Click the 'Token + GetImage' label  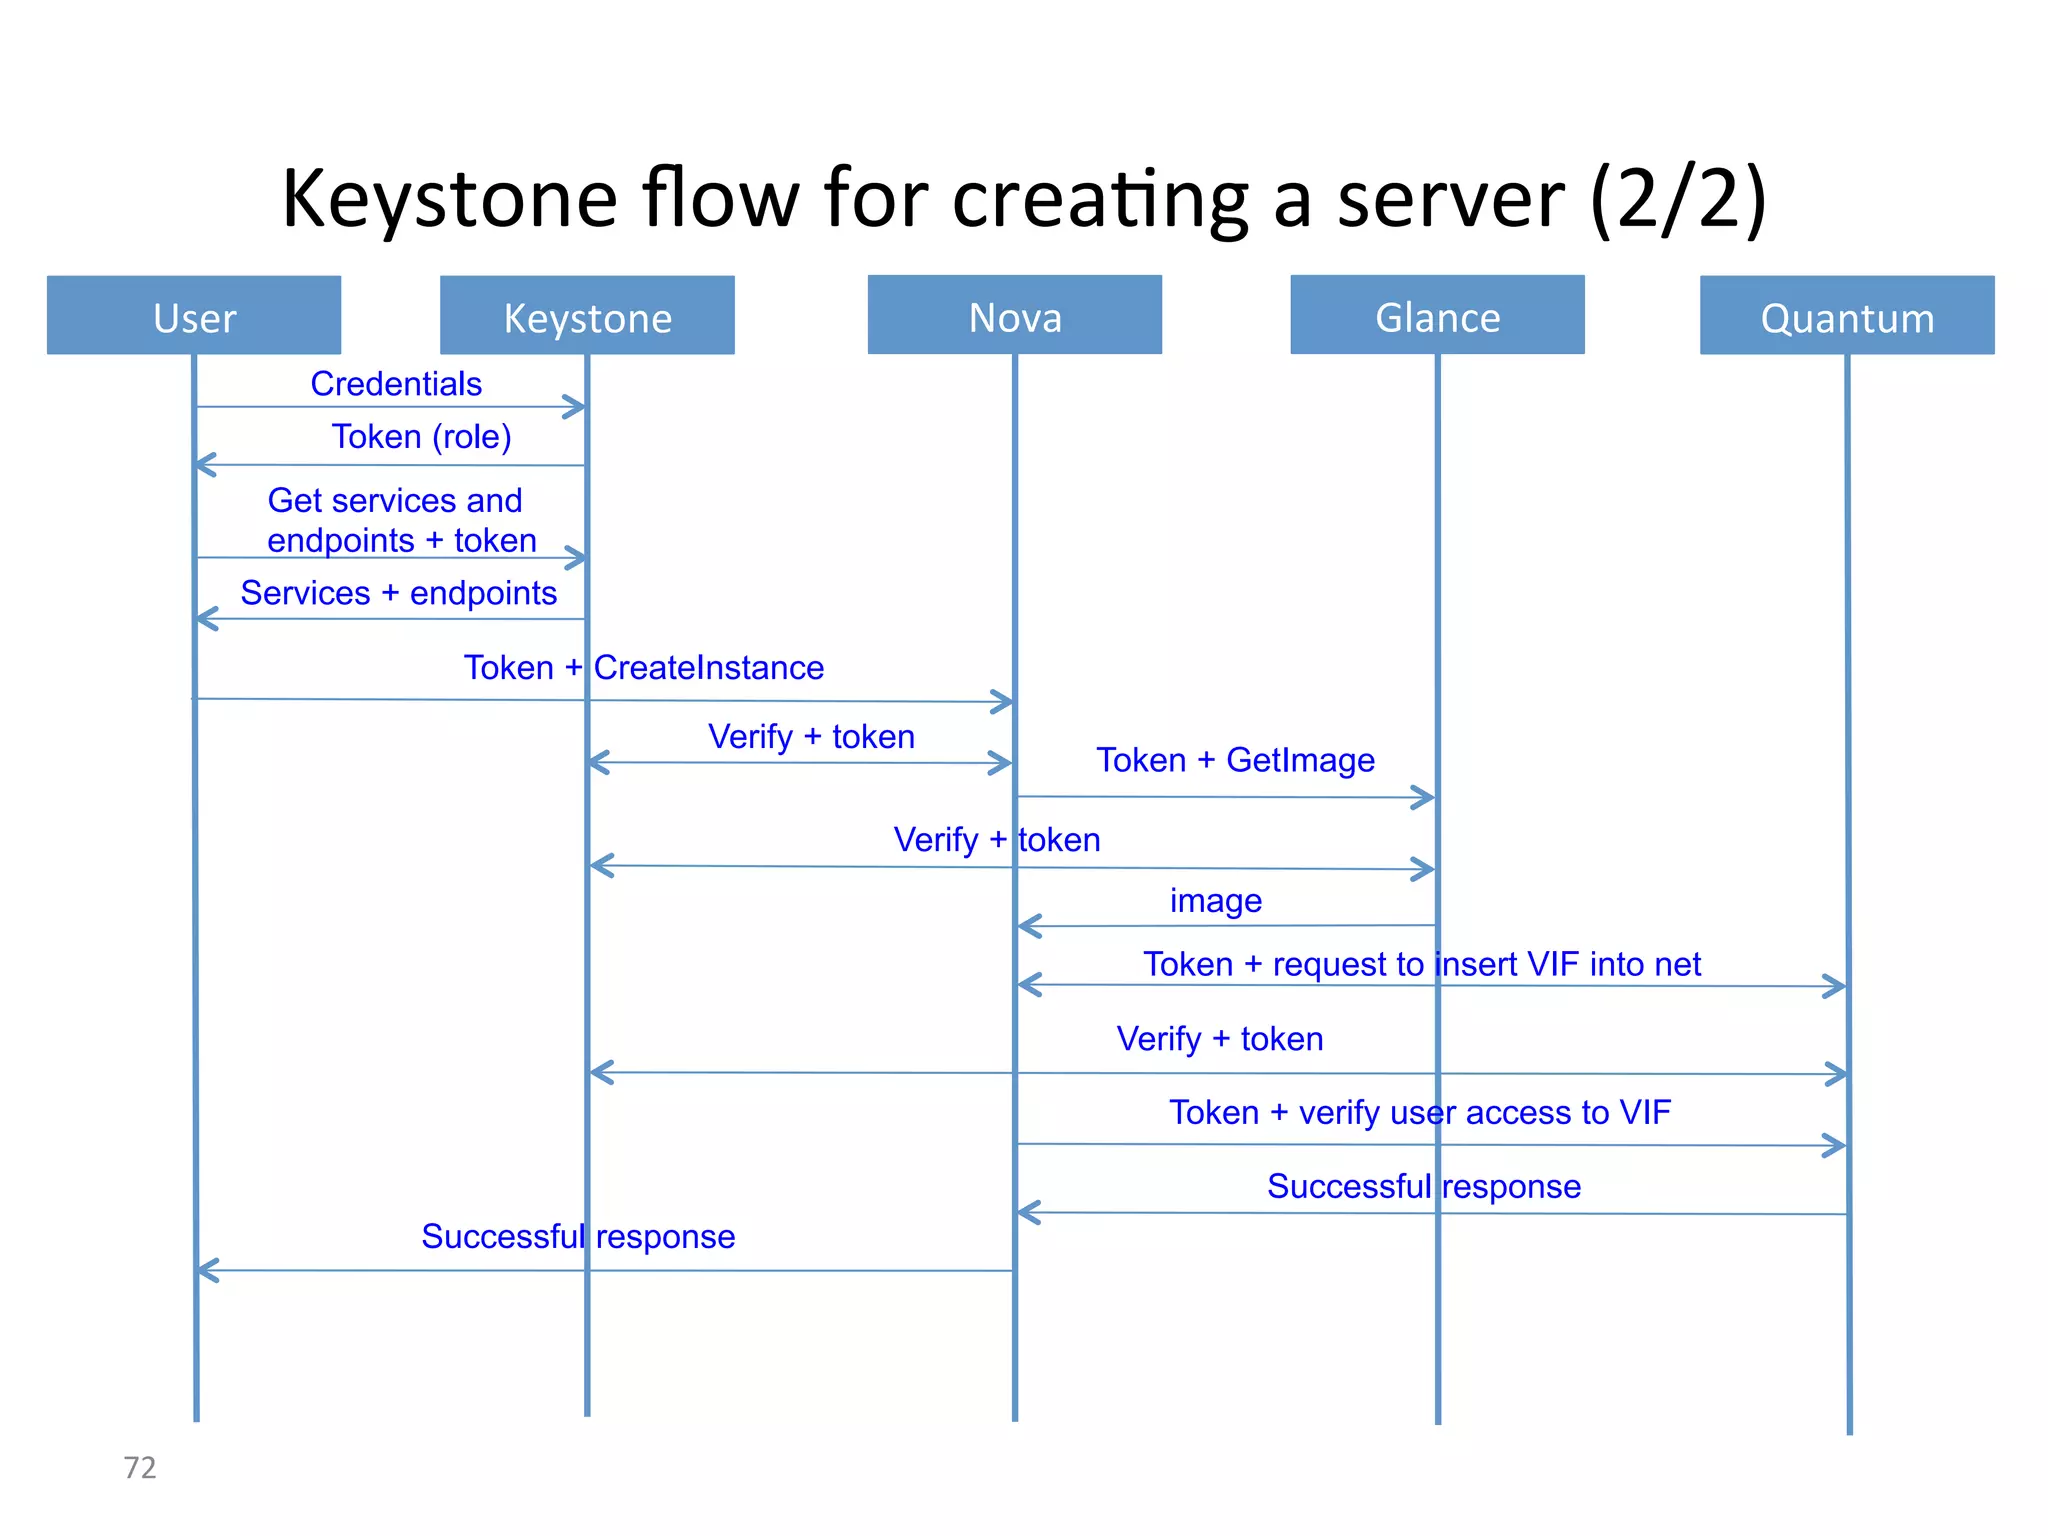[1235, 760]
